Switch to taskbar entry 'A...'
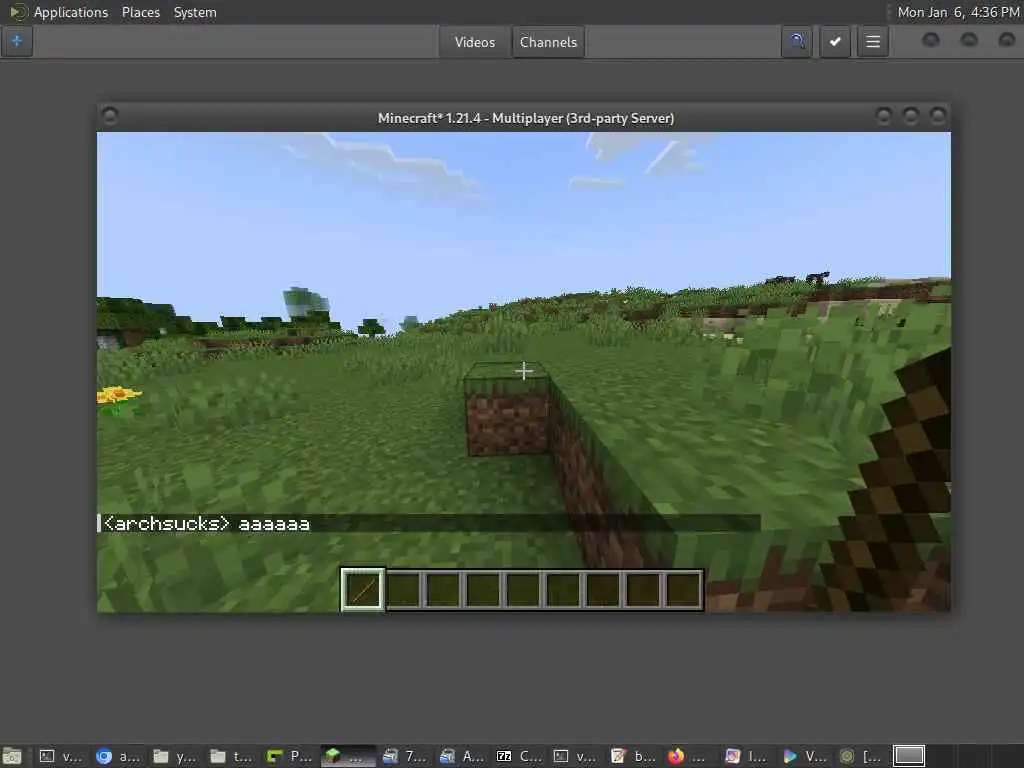This screenshot has height=768, width=1024. click(x=462, y=756)
